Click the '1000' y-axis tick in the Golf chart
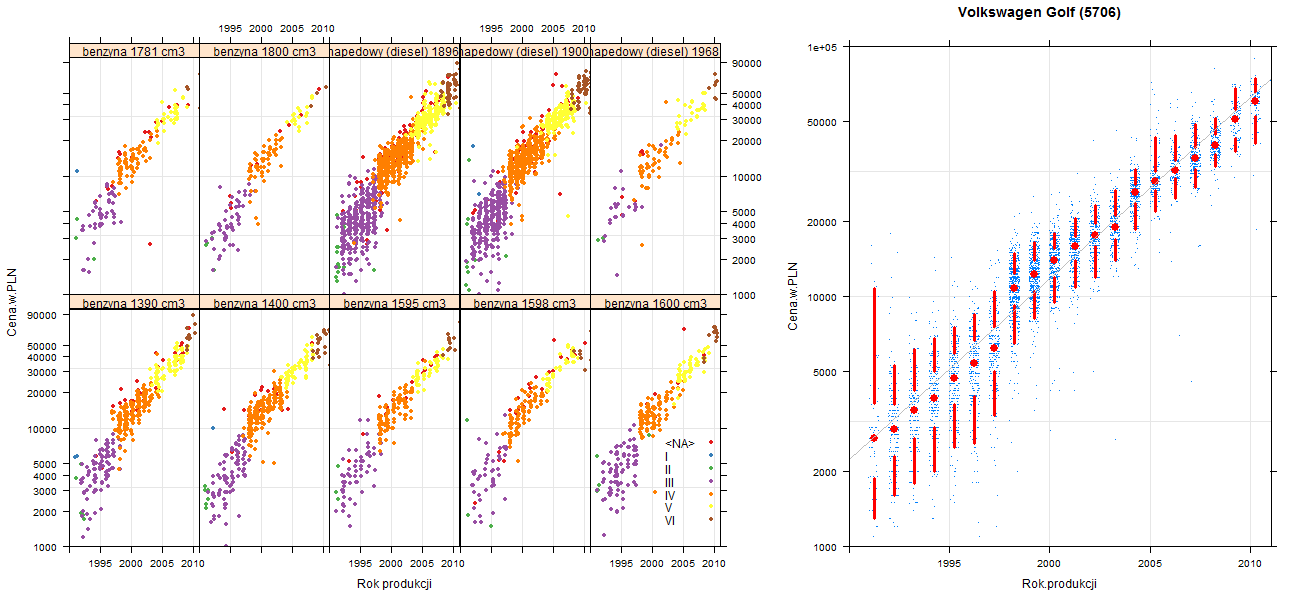The width and height of the screenshot is (1300, 600). [826, 547]
